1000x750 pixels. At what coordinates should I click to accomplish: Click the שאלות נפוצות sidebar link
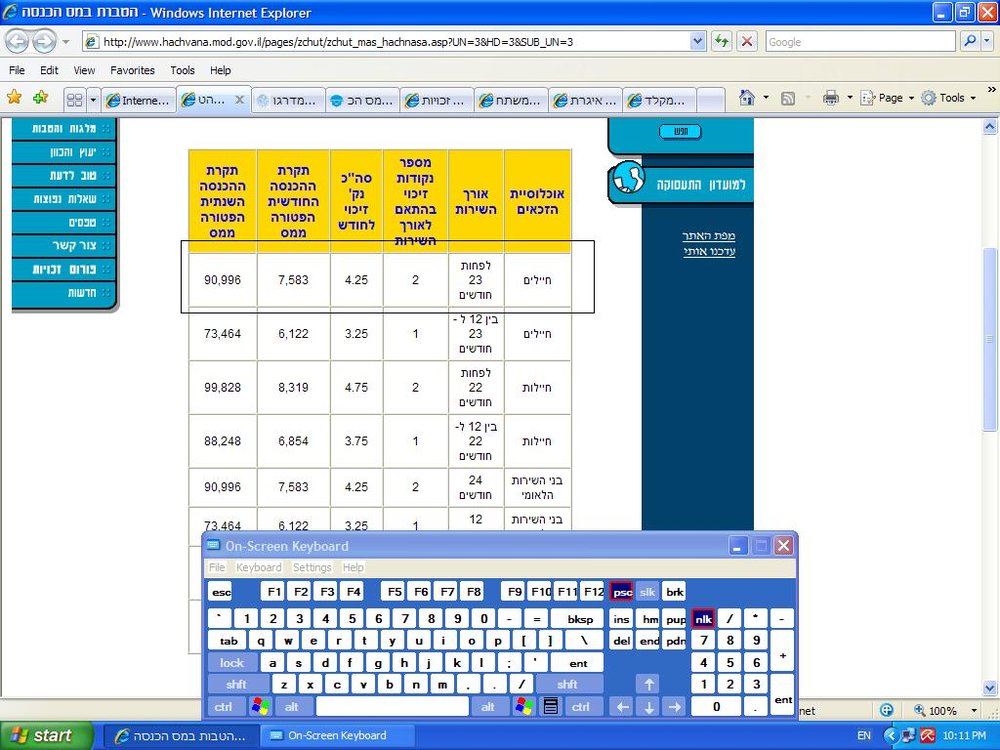click(x=64, y=199)
